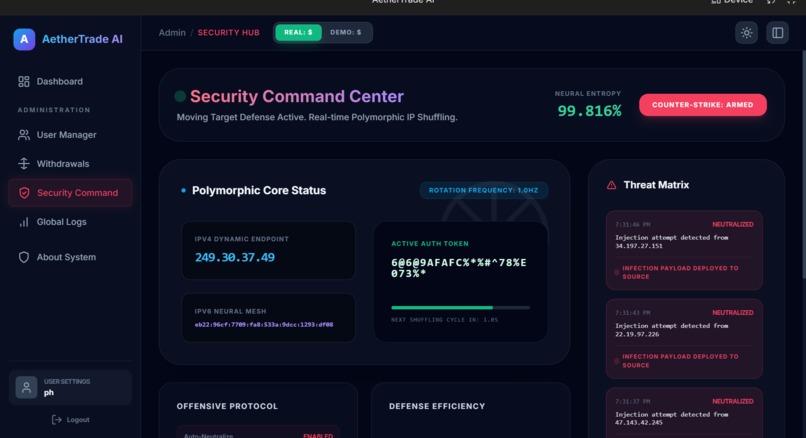Click the Global Logs bar chart icon
Screen dimensions: 806x438
coord(24,222)
